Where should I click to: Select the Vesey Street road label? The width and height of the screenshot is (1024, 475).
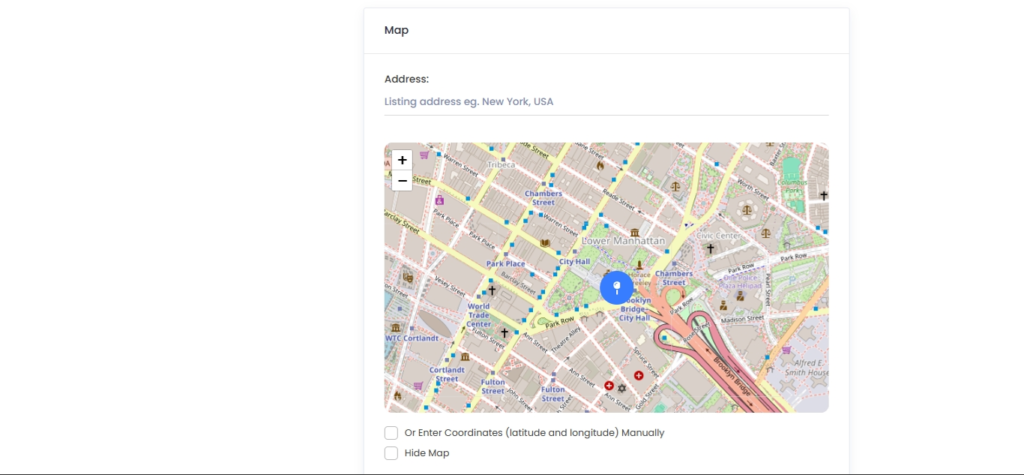point(449,286)
